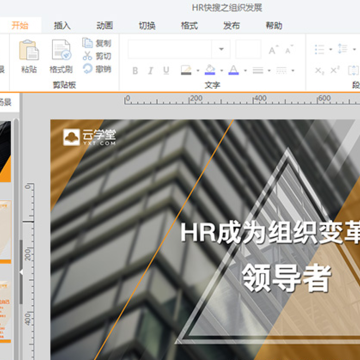Click the 剪切 scissors icon
360x360 pixels.
tap(87, 56)
